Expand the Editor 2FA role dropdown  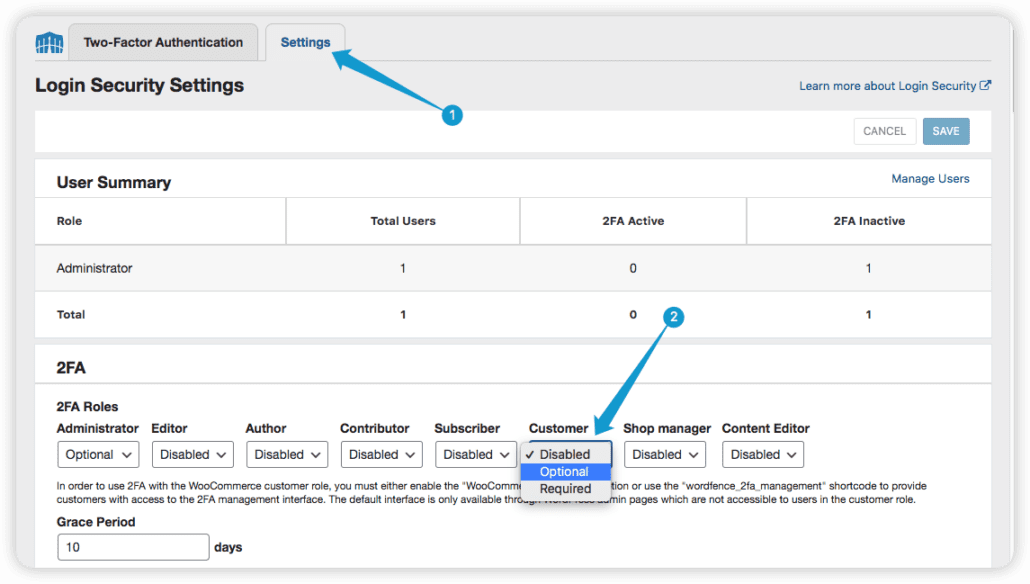coord(192,455)
